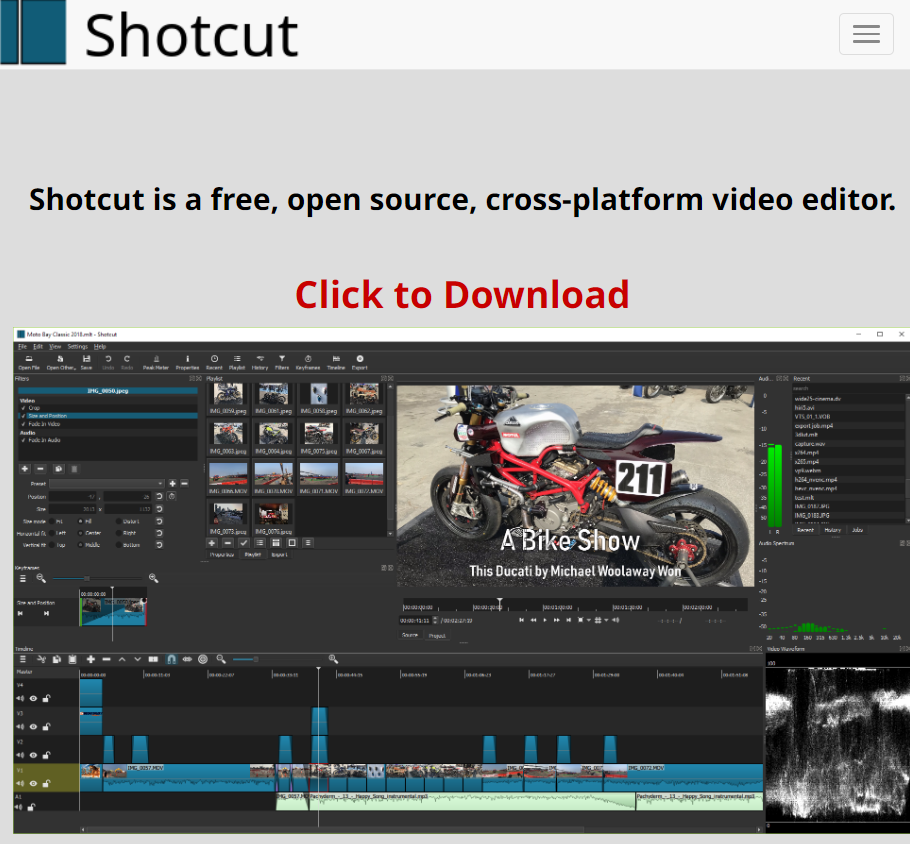
Task: Mute track V2 with its speaker icon
Action: (20, 755)
